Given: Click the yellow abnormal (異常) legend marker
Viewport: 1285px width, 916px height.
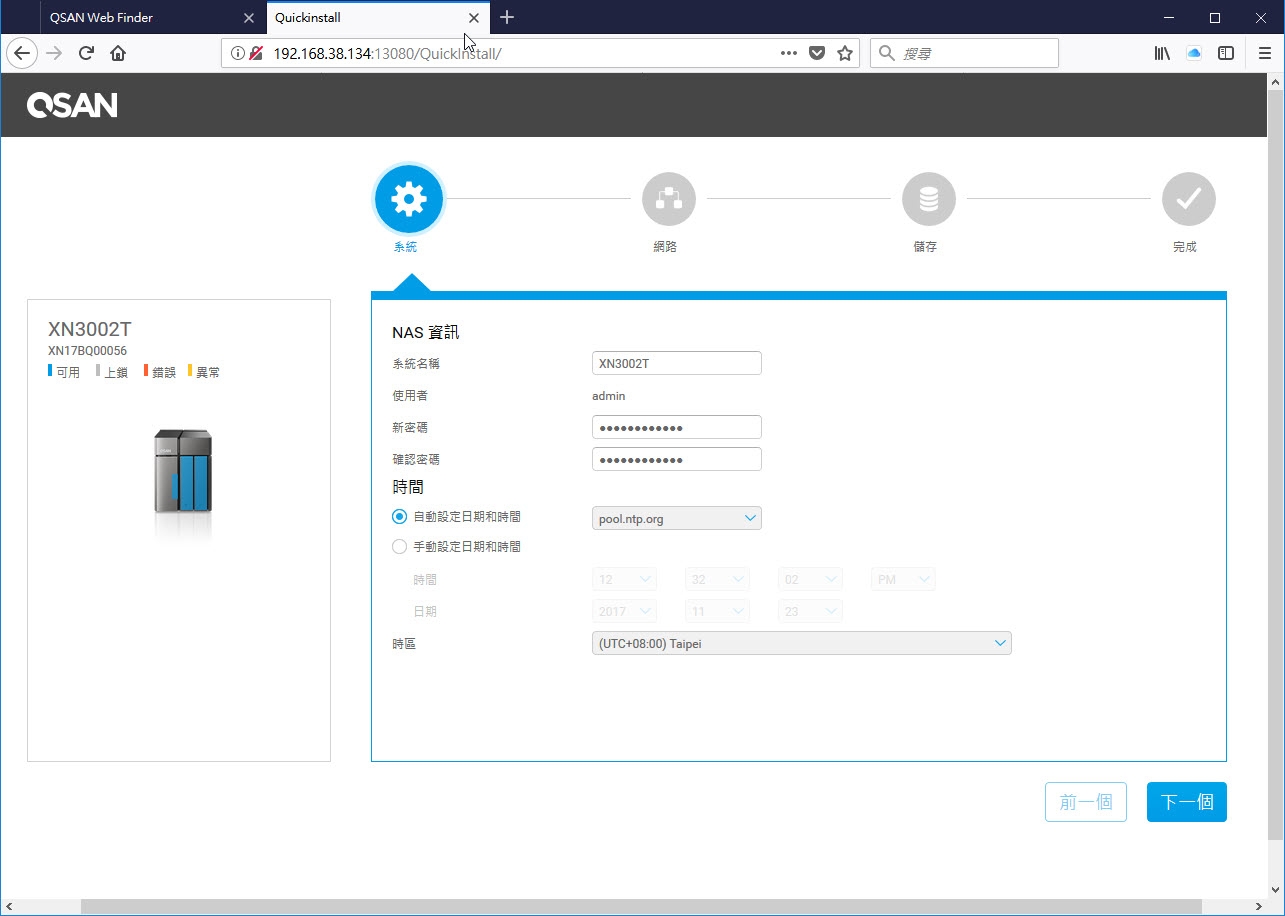Looking at the screenshot, I should point(190,371).
